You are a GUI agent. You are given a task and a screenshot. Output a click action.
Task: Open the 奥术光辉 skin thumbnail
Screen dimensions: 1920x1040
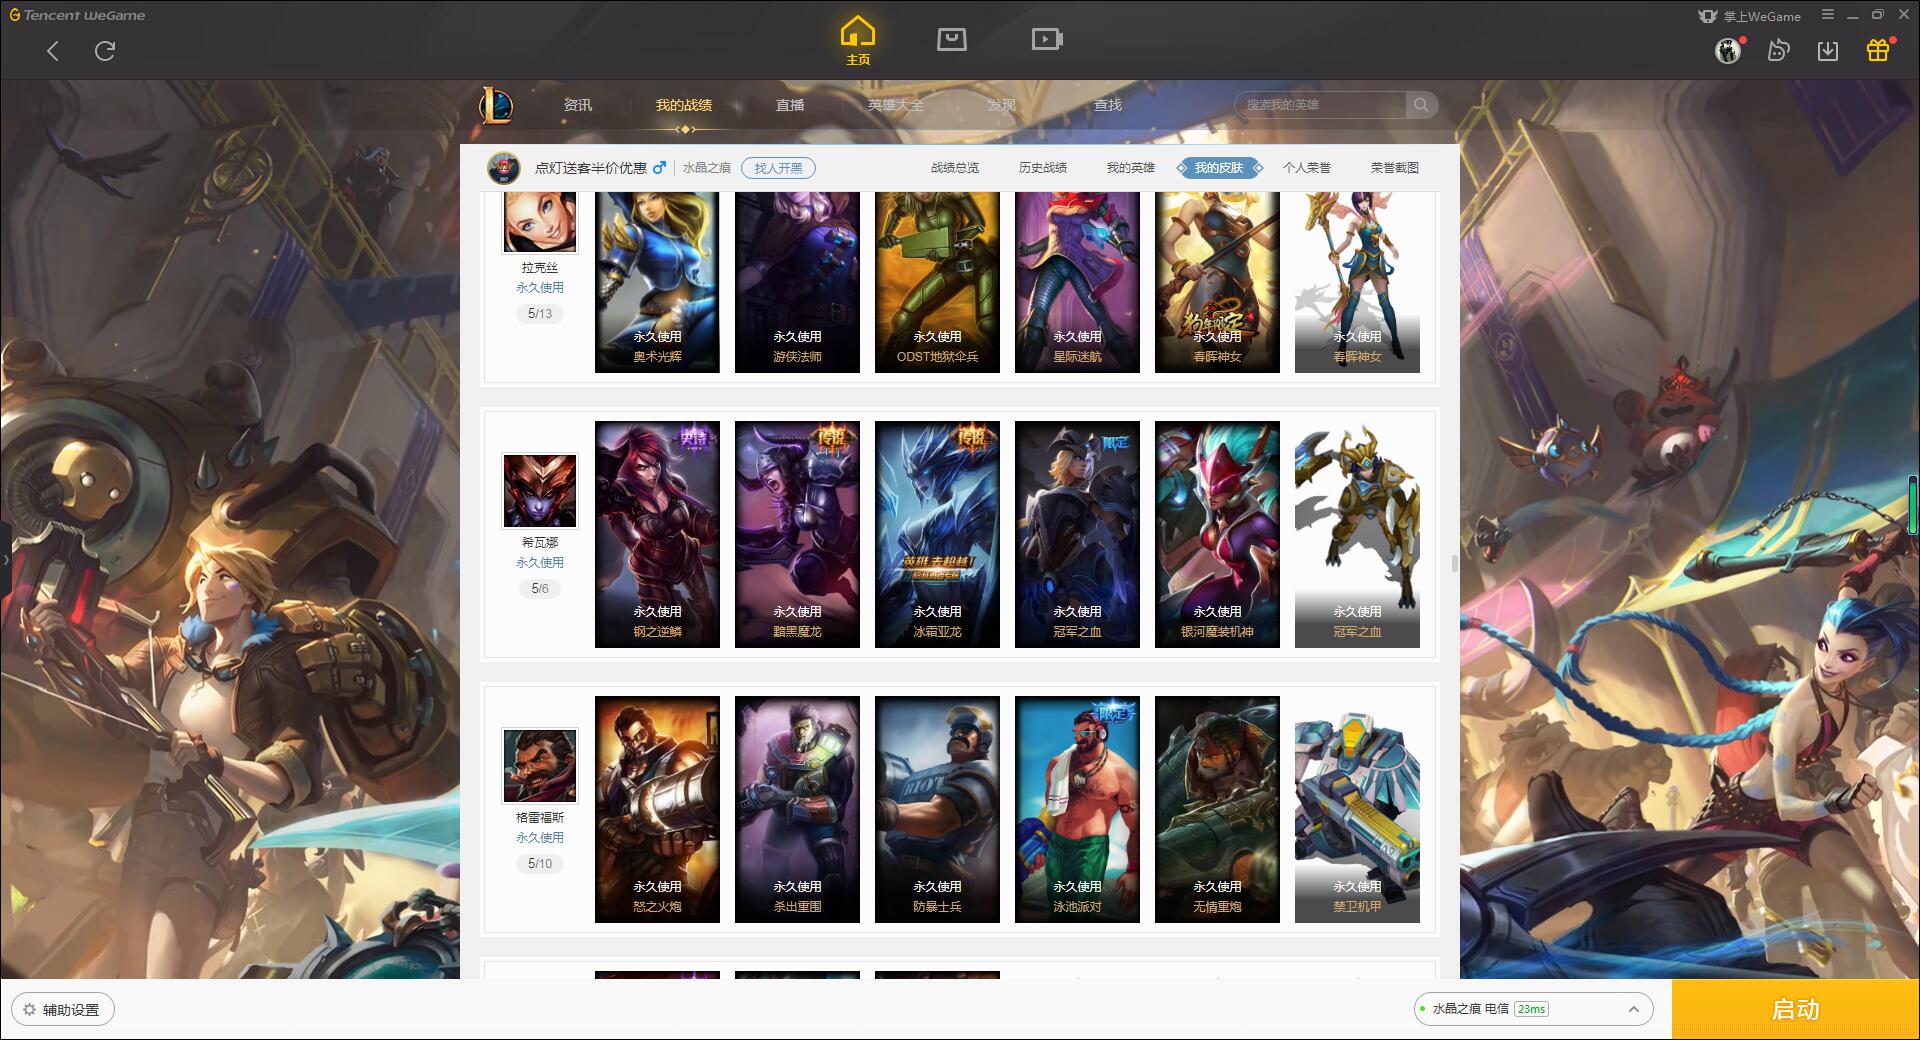657,282
